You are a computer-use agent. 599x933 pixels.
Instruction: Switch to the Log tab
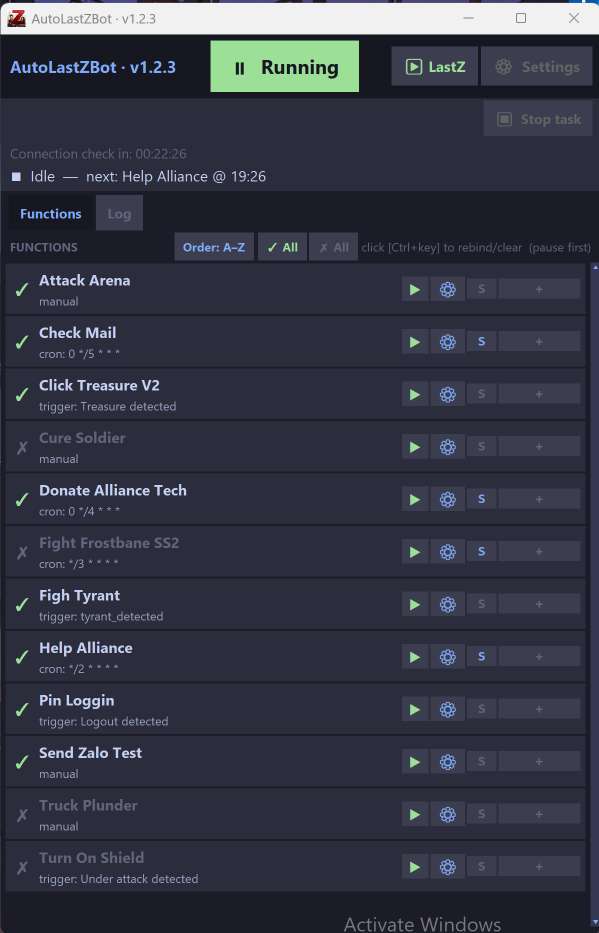(119, 214)
